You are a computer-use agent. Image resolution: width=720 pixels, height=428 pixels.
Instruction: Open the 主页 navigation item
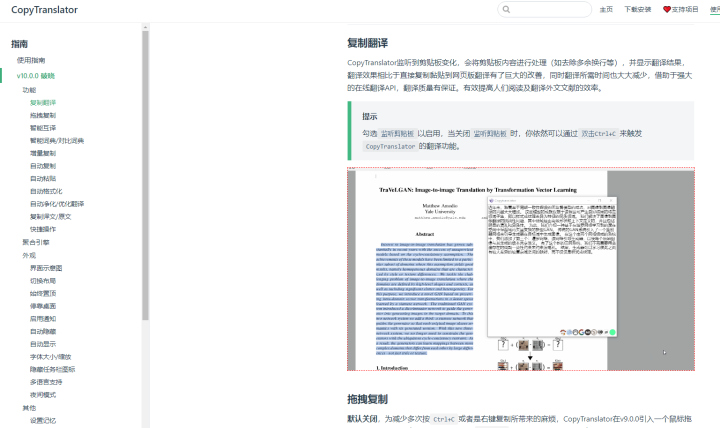(x=606, y=9)
